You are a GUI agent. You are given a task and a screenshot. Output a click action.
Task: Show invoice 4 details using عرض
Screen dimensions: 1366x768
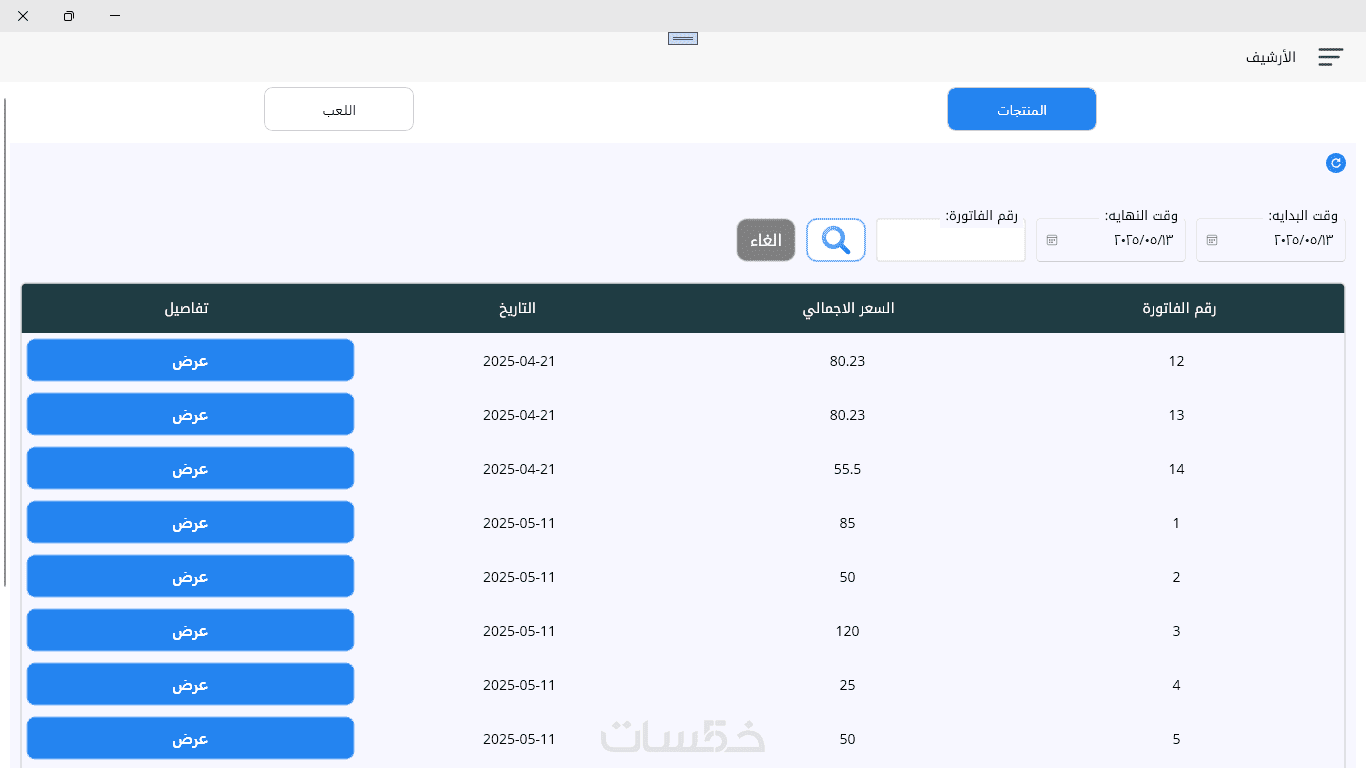pos(190,684)
